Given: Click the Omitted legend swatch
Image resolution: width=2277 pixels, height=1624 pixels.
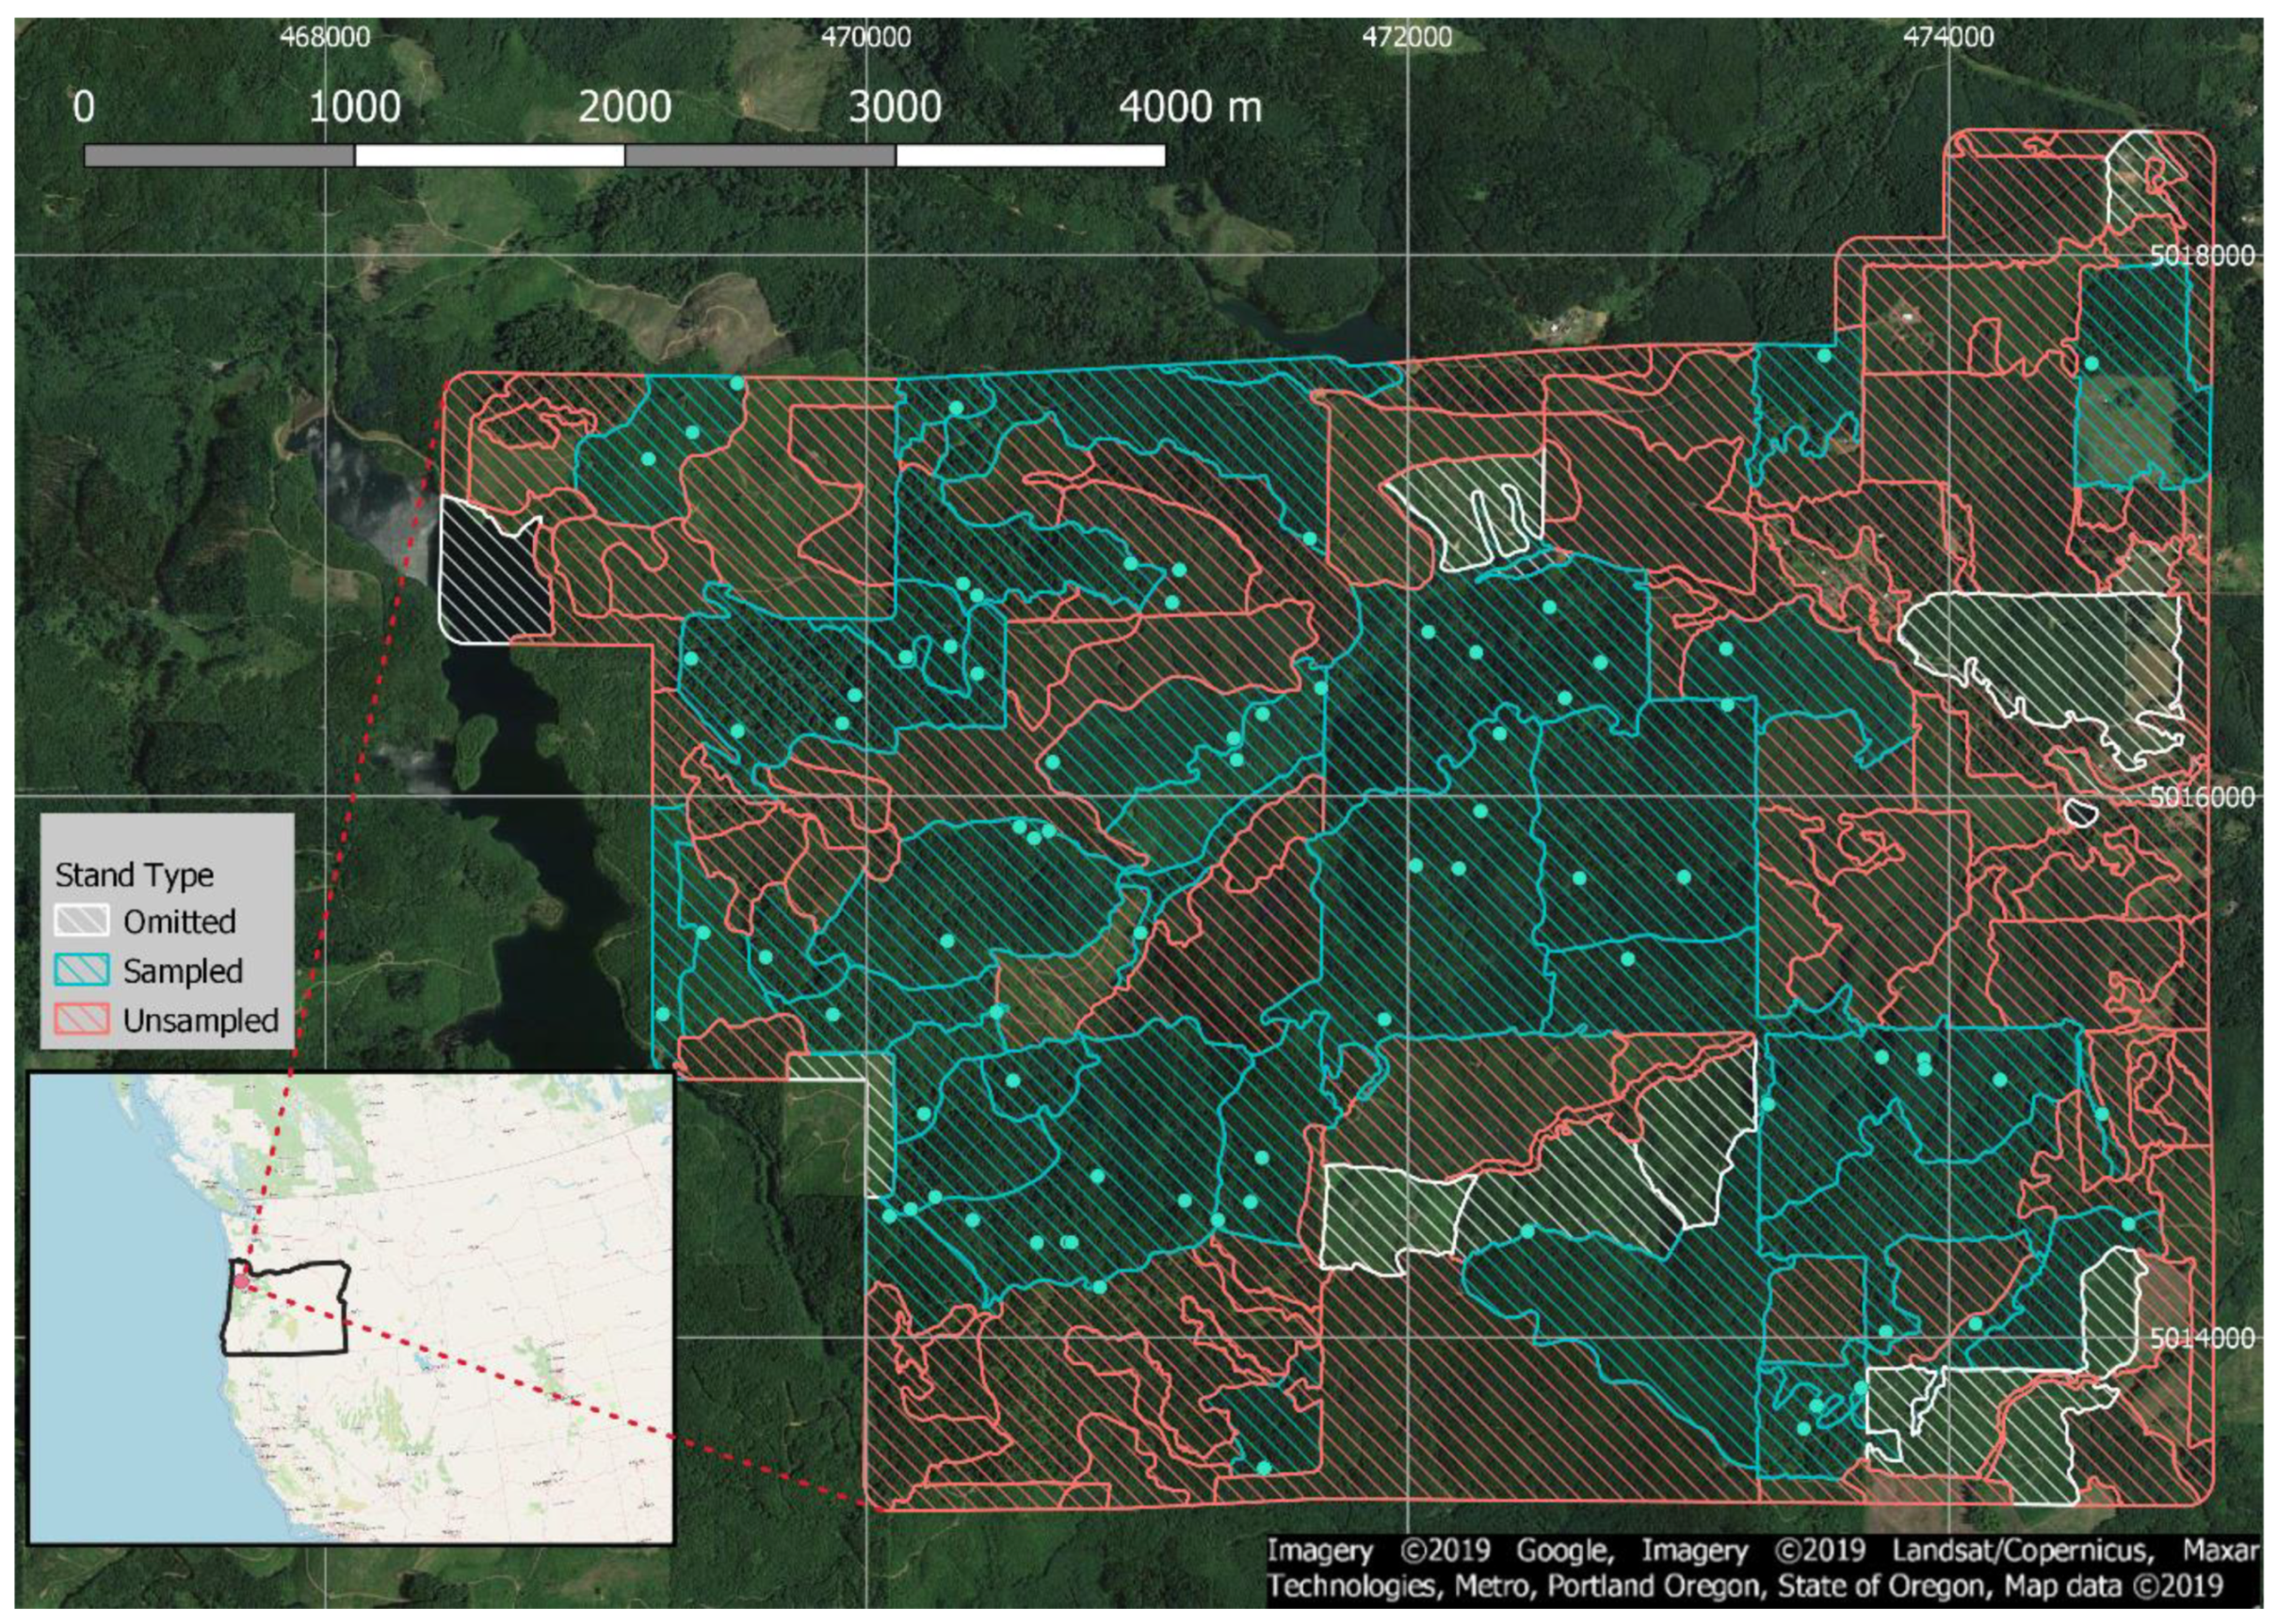Looking at the screenshot, I should 81,921.
